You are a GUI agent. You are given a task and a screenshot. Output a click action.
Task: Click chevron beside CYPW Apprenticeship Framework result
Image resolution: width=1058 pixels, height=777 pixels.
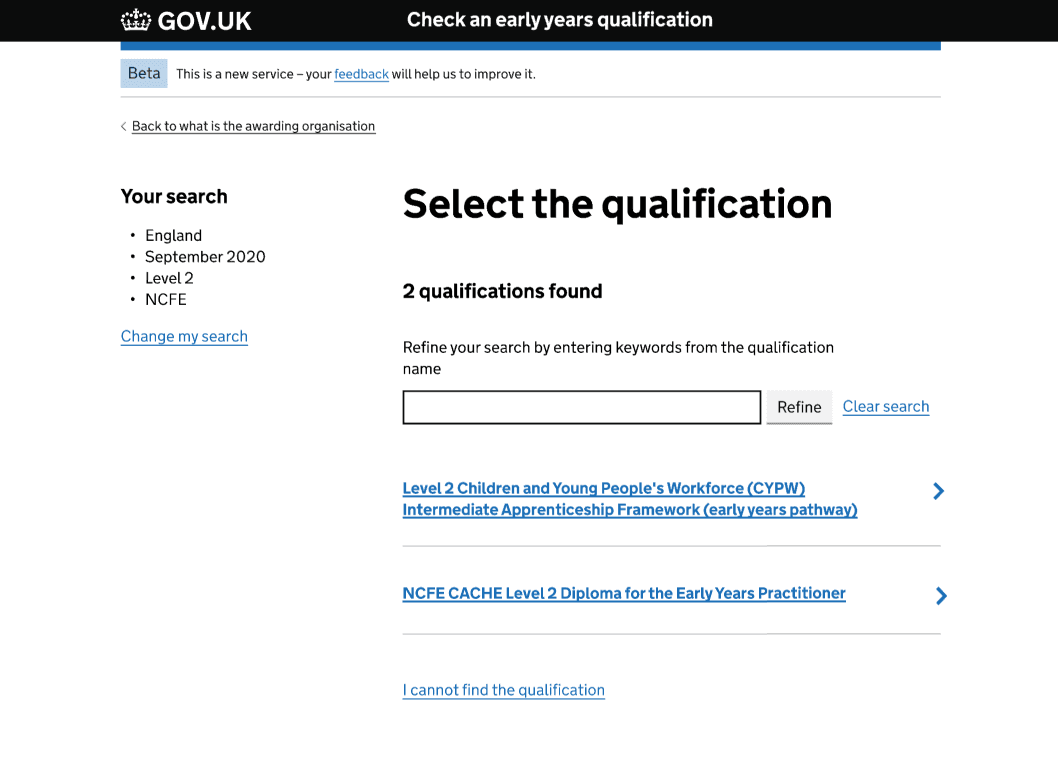pyautogui.click(x=938, y=491)
